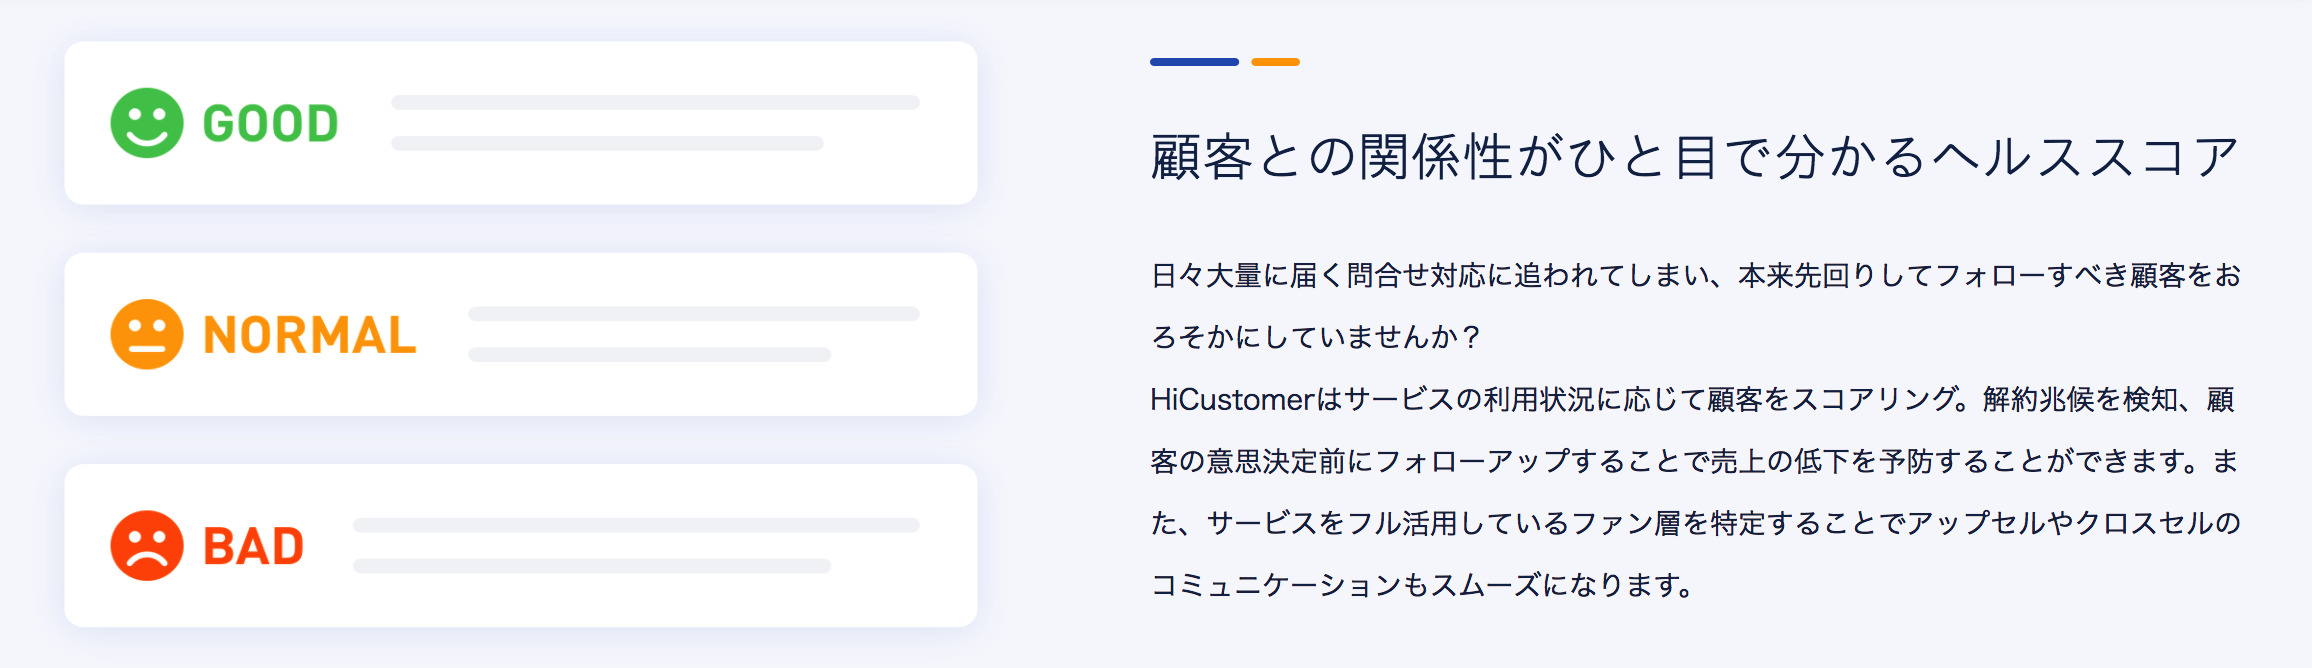The height and width of the screenshot is (668, 2312).
Task: Click the word HiCustomer in the paragraph
Action: [x=1232, y=400]
